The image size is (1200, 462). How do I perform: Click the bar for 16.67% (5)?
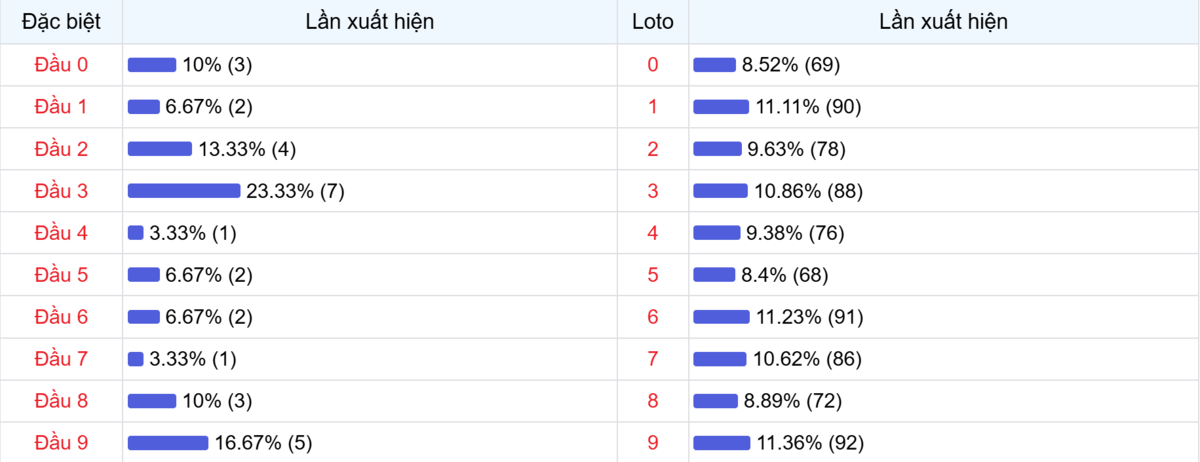pyautogui.click(x=168, y=443)
